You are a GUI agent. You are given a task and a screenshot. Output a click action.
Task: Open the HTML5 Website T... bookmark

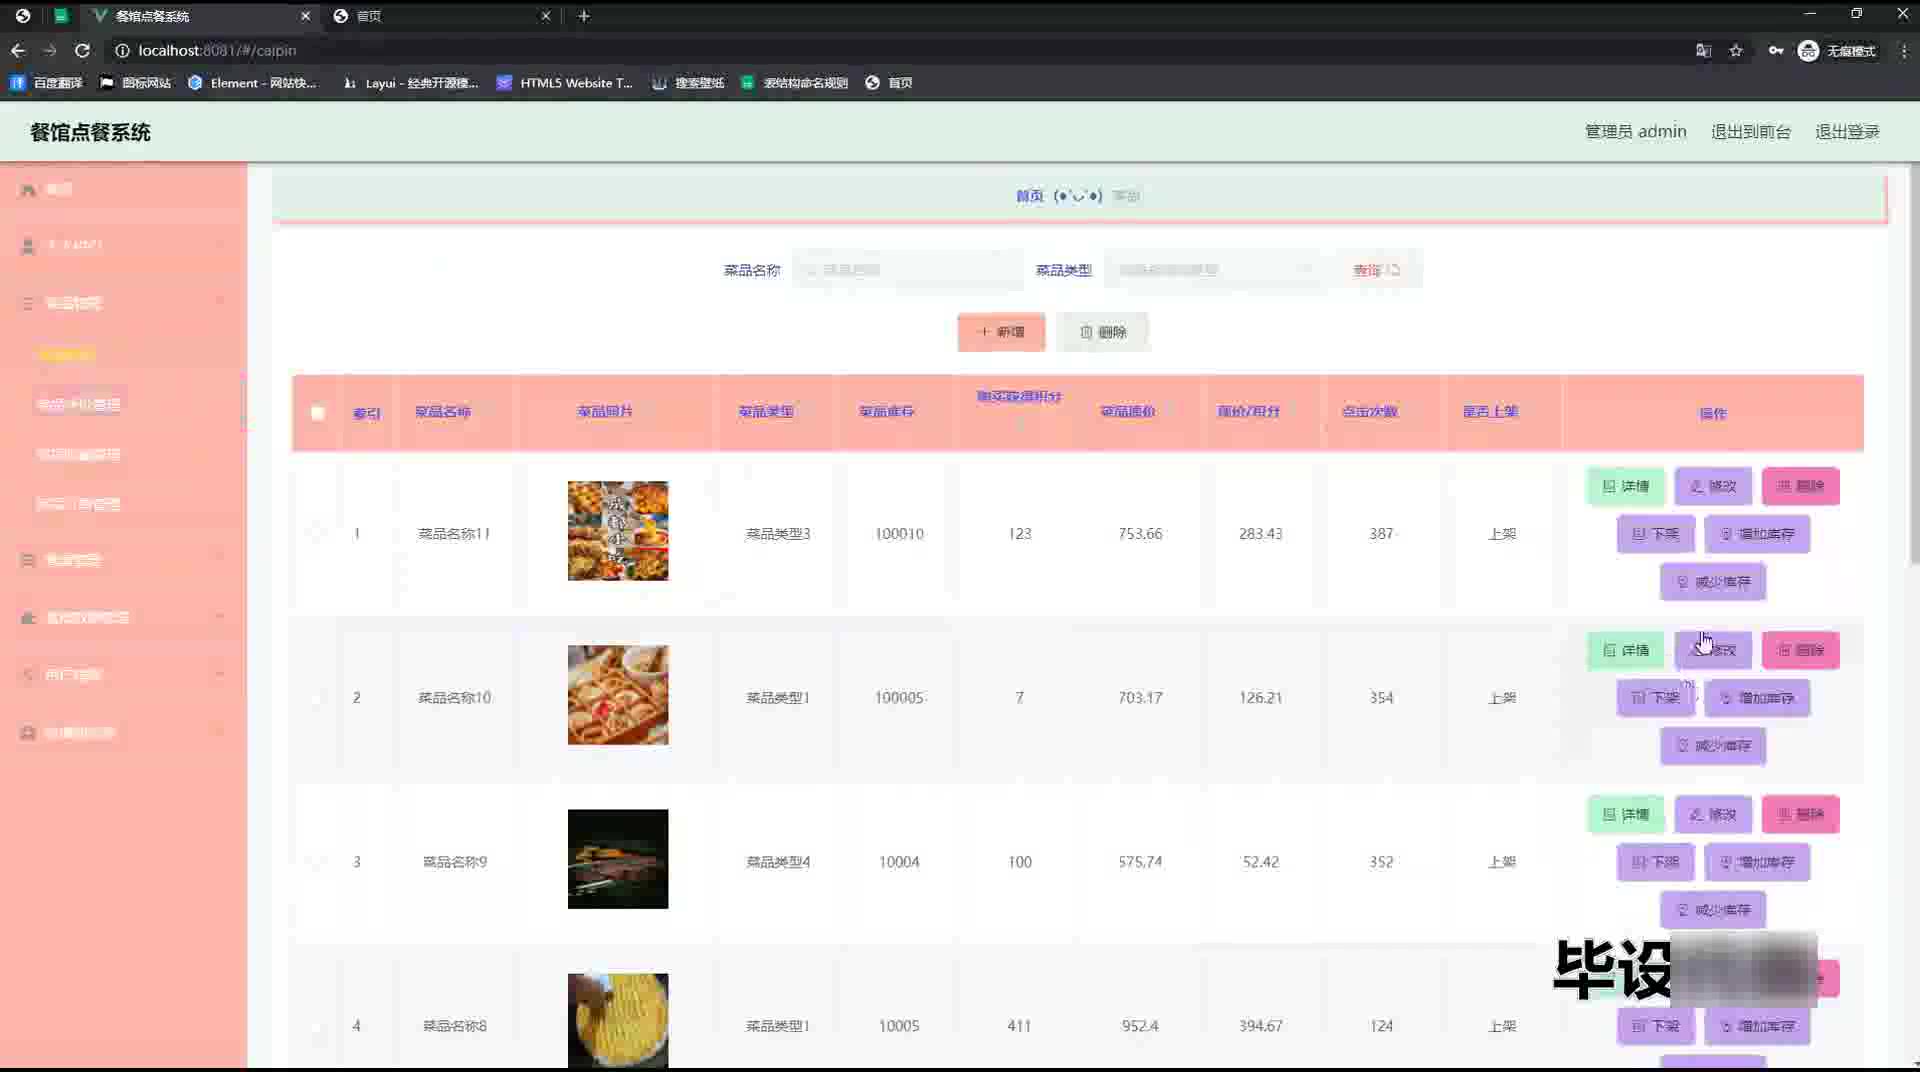(x=565, y=83)
